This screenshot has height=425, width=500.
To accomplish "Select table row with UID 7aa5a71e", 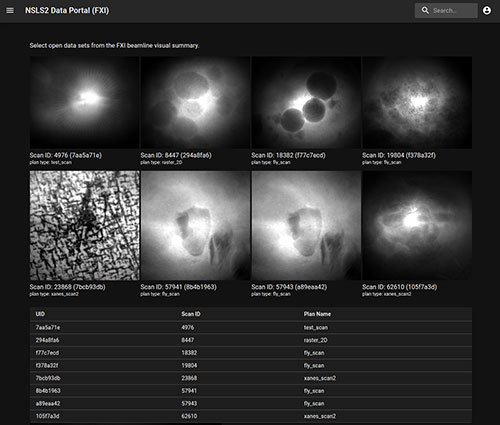I will 251,327.
